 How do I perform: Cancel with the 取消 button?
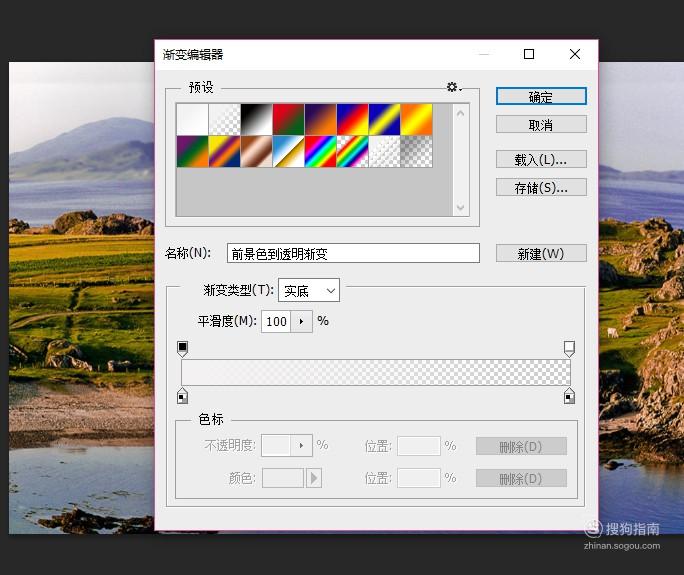pyautogui.click(x=541, y=125)
